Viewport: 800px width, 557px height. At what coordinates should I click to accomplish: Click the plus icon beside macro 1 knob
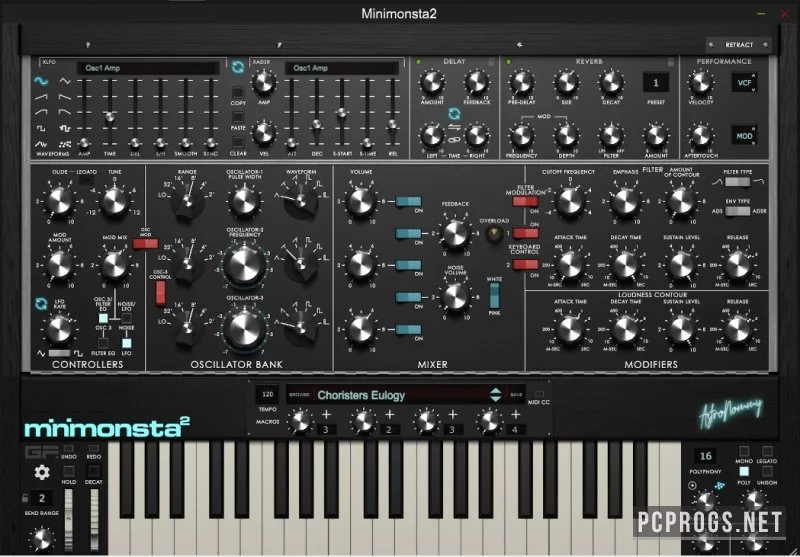(326, 414)
